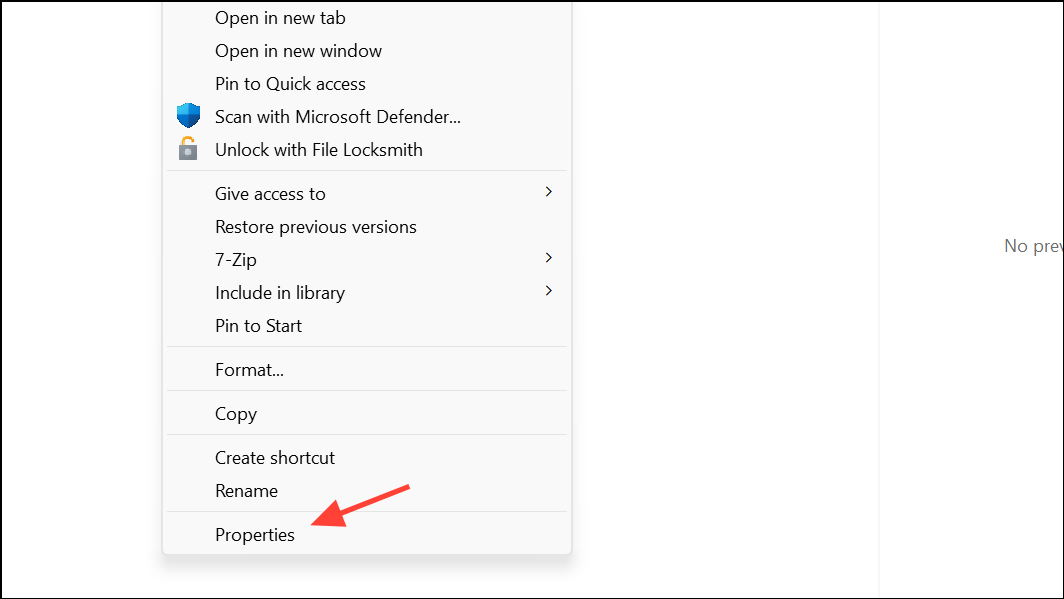The image size is (1064, 599).
Task: Open the drive in a new tab
Action: pyautogui.click(x=279, y=17)
